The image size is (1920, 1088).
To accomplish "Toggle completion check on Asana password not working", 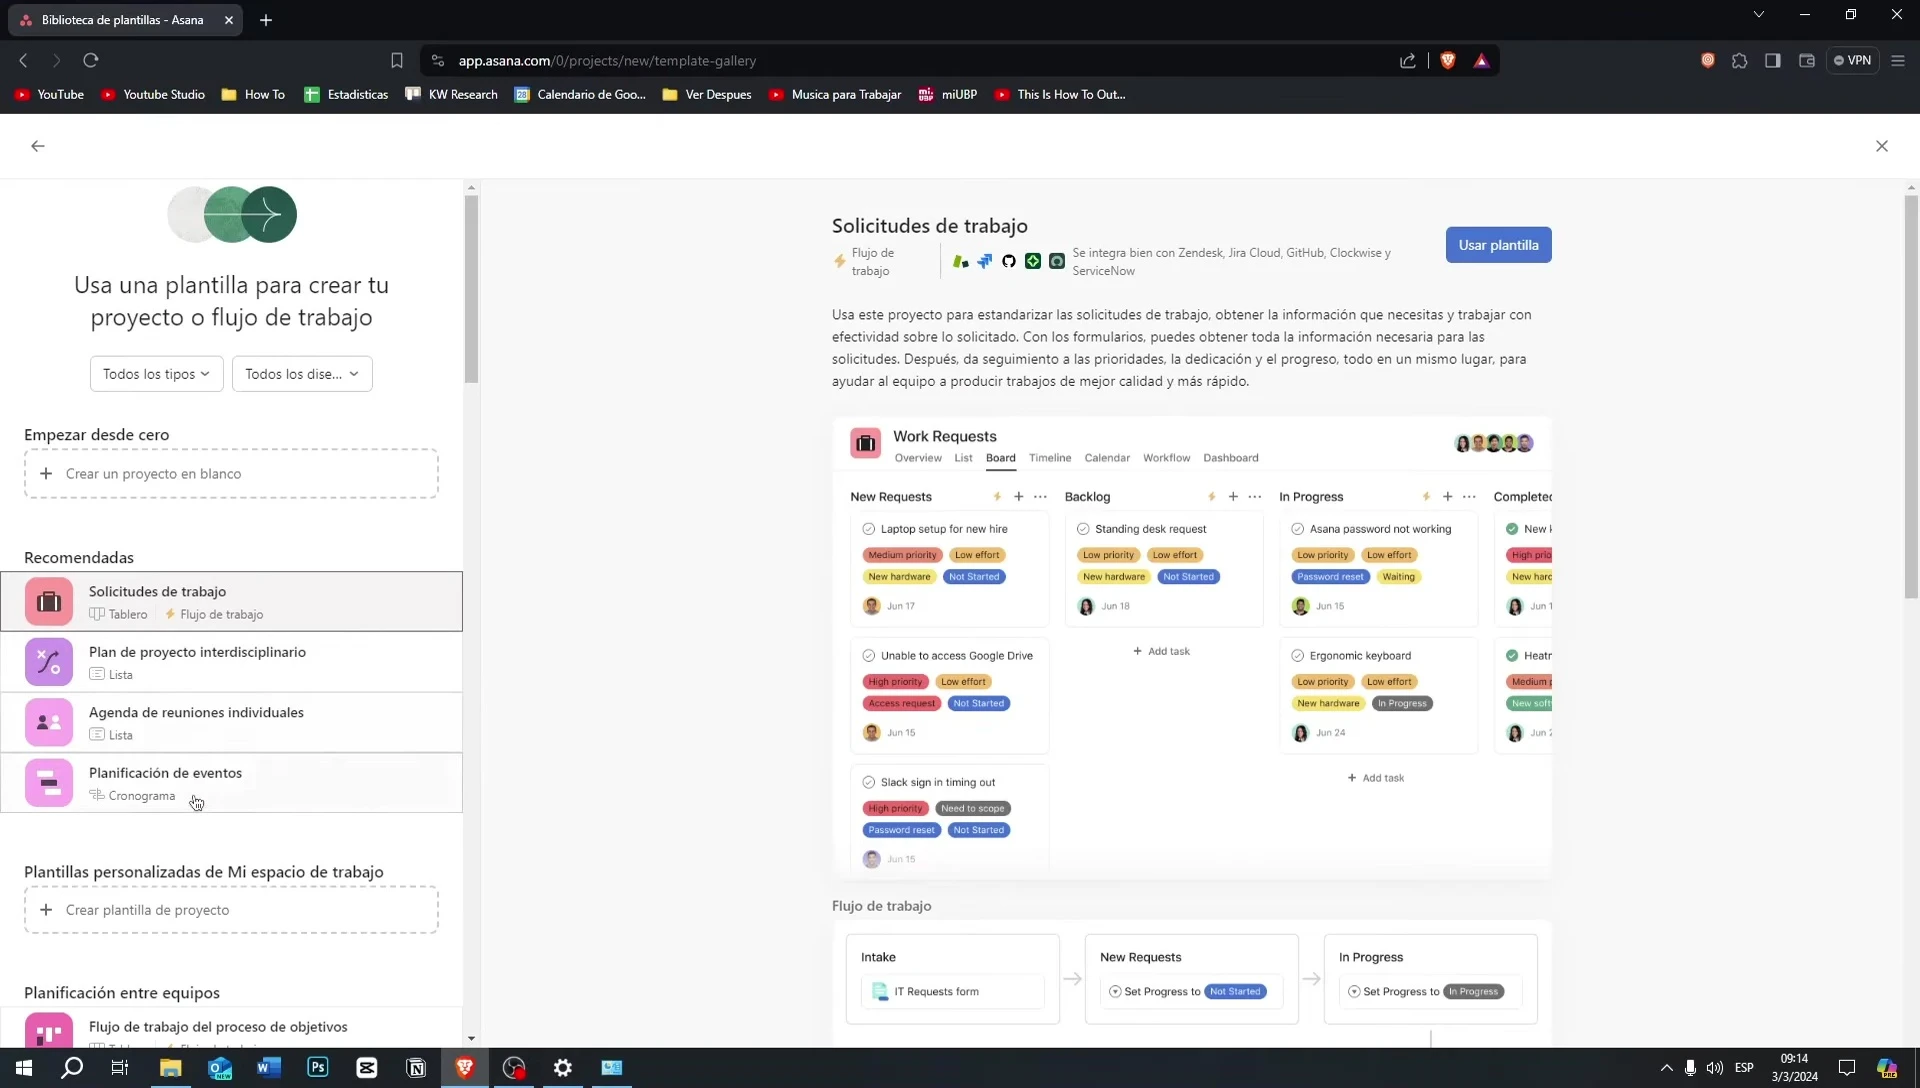I will [x=1298, y=530].
